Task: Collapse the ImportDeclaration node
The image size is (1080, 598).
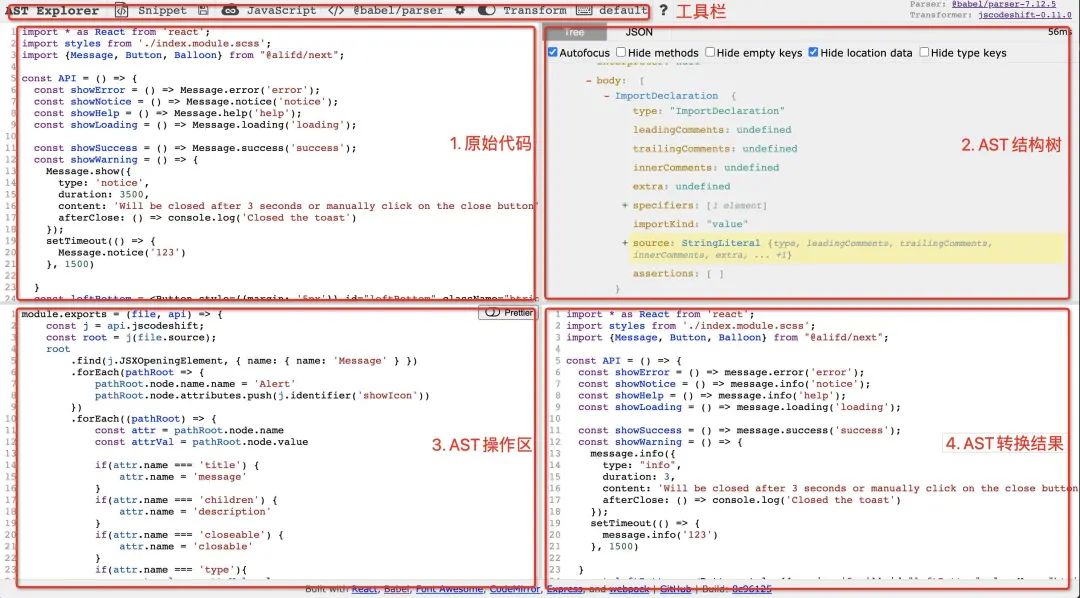Action: tap(608, 96)
